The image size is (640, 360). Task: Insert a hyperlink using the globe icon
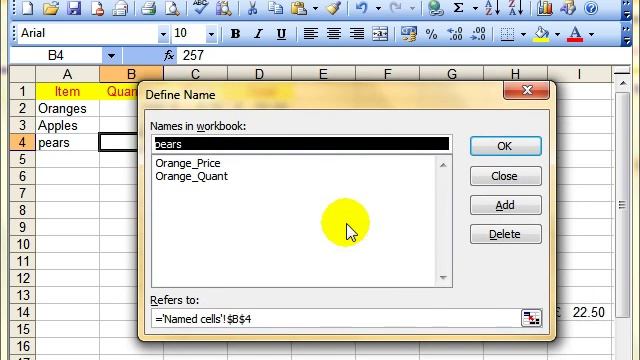coord(436,8)
